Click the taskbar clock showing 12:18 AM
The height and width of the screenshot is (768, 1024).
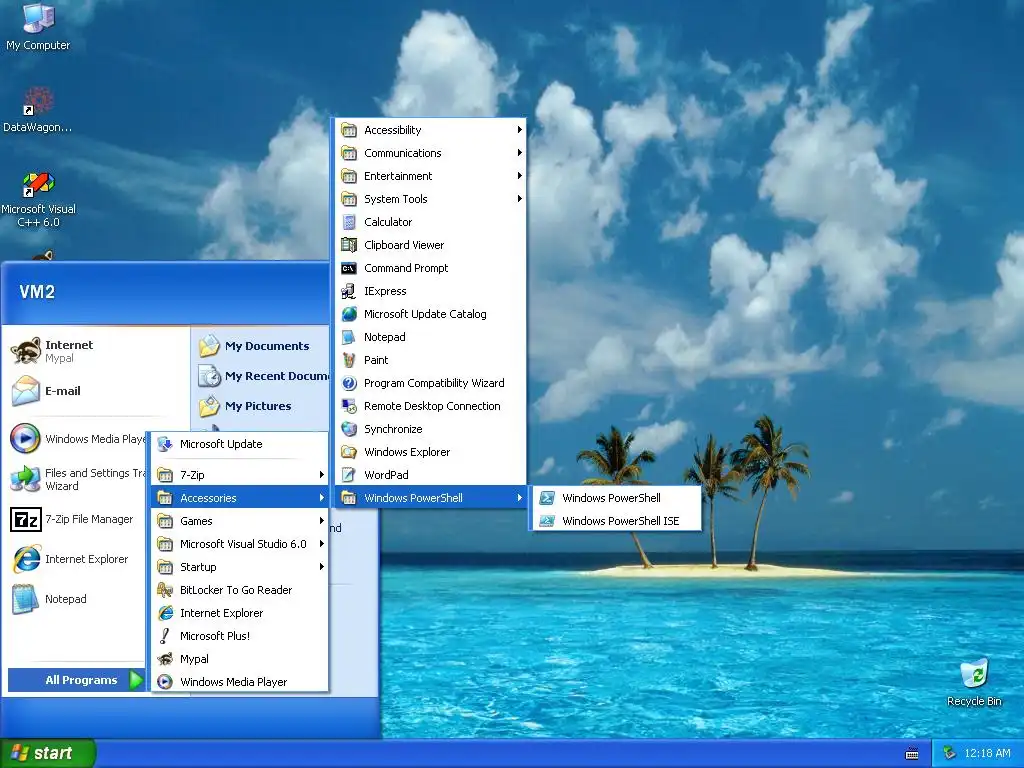987,753
